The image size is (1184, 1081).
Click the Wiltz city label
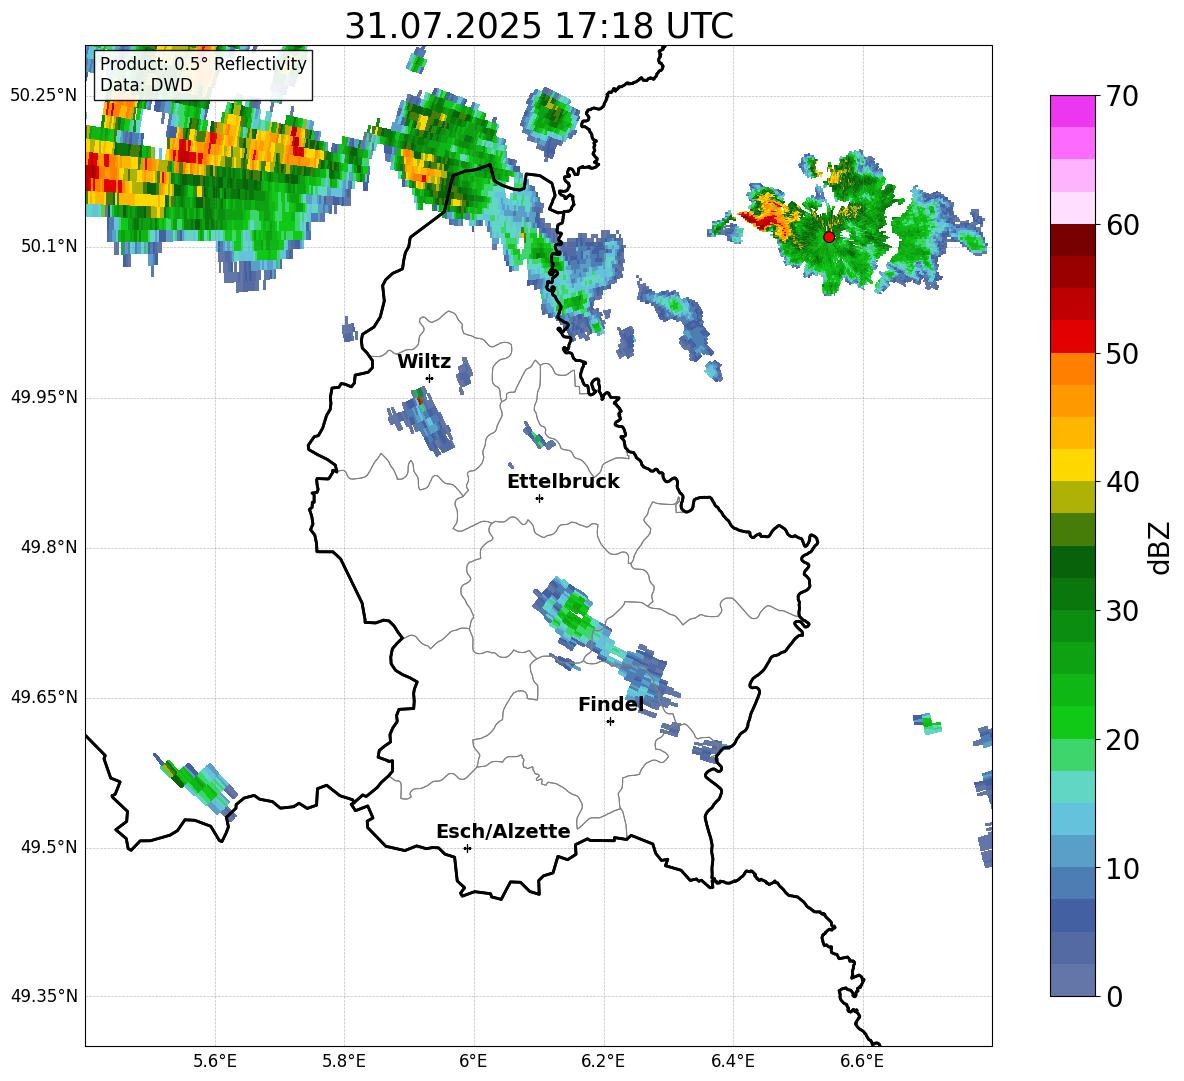click(424, 362)
